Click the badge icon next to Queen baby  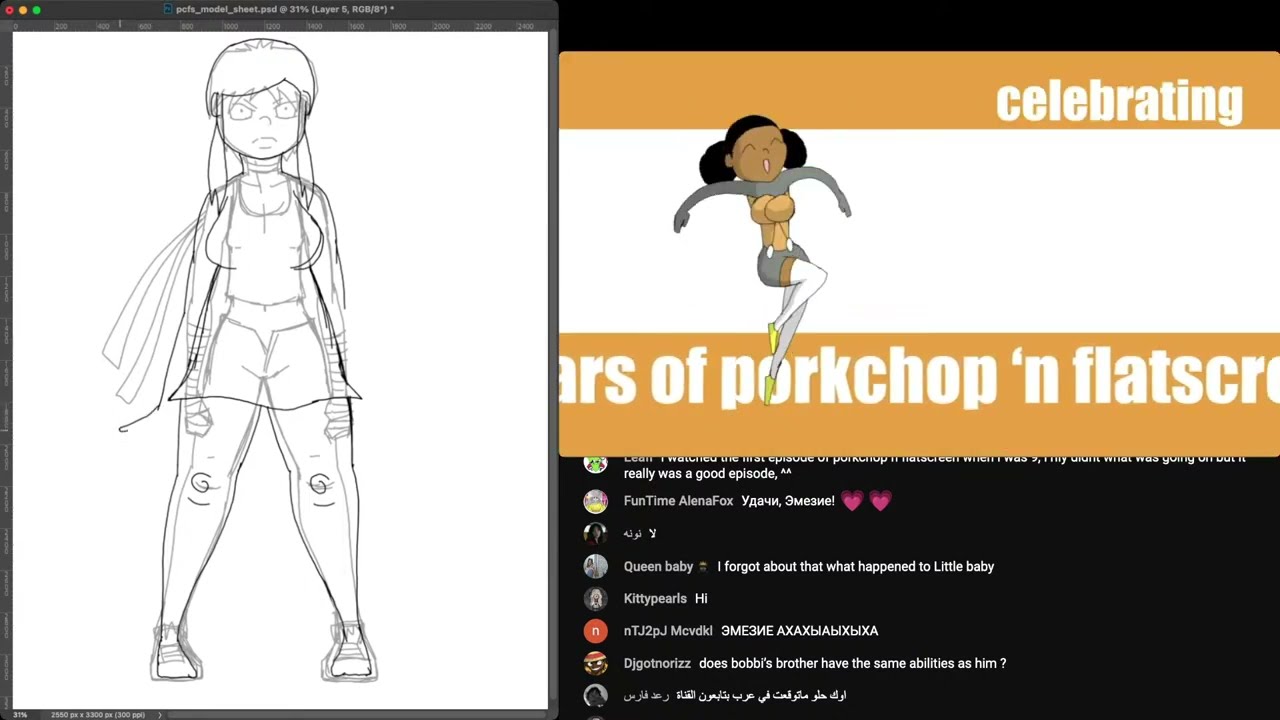click(x=703, y=566)
